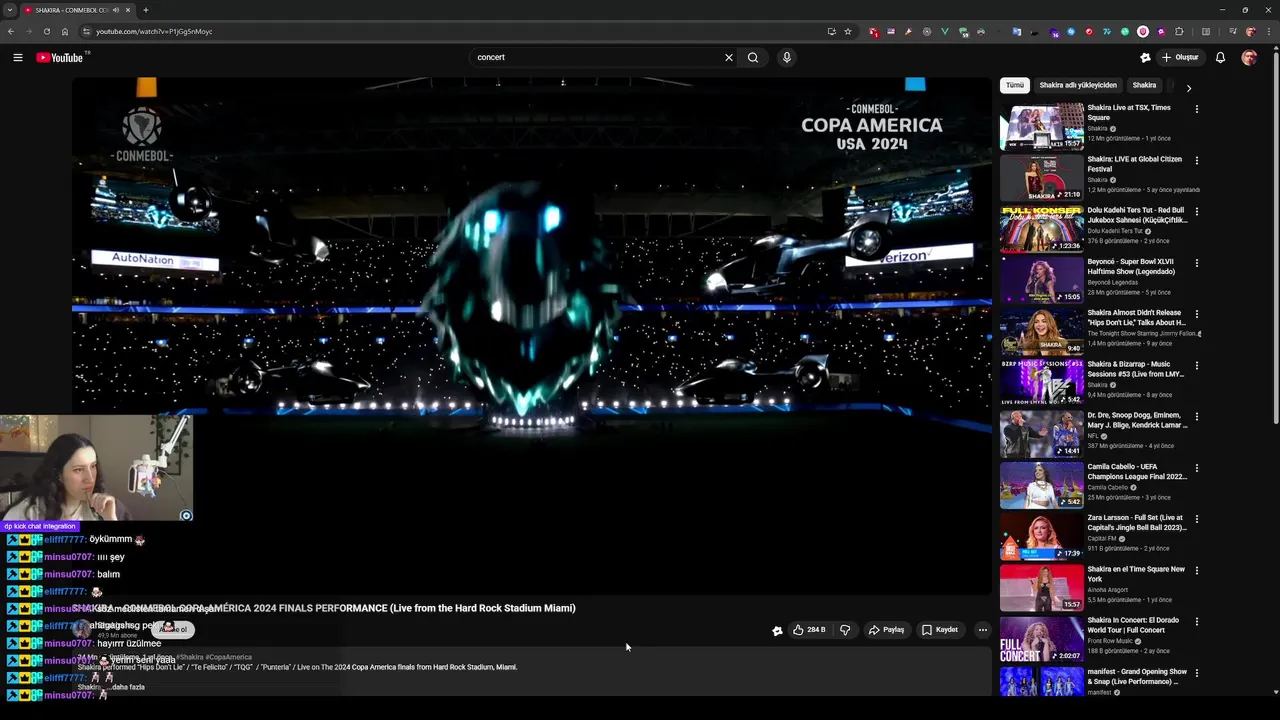Click the install/cast screen icon in address bar
Screen dimensions: 1280x720
(x=831, y=31)
